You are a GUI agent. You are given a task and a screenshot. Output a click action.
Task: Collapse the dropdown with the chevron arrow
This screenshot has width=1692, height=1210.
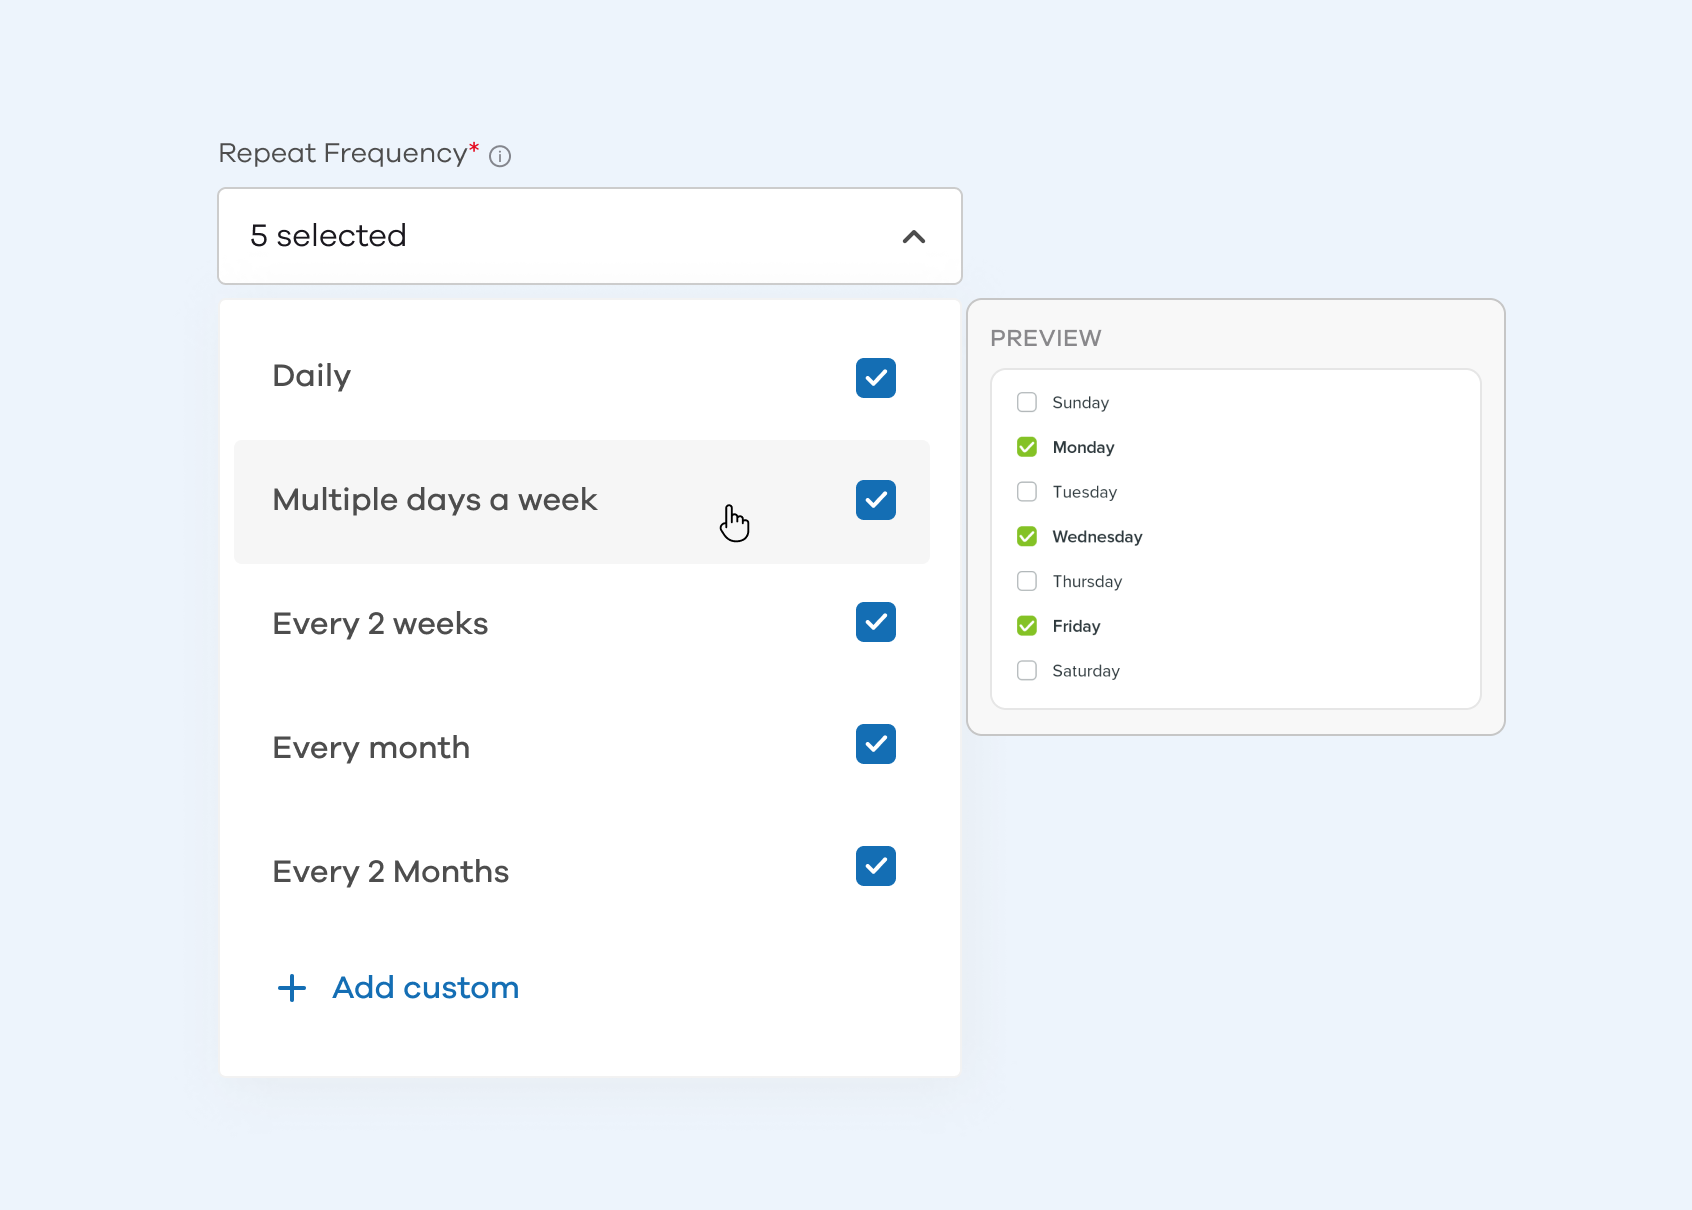(x=914, y=237)
